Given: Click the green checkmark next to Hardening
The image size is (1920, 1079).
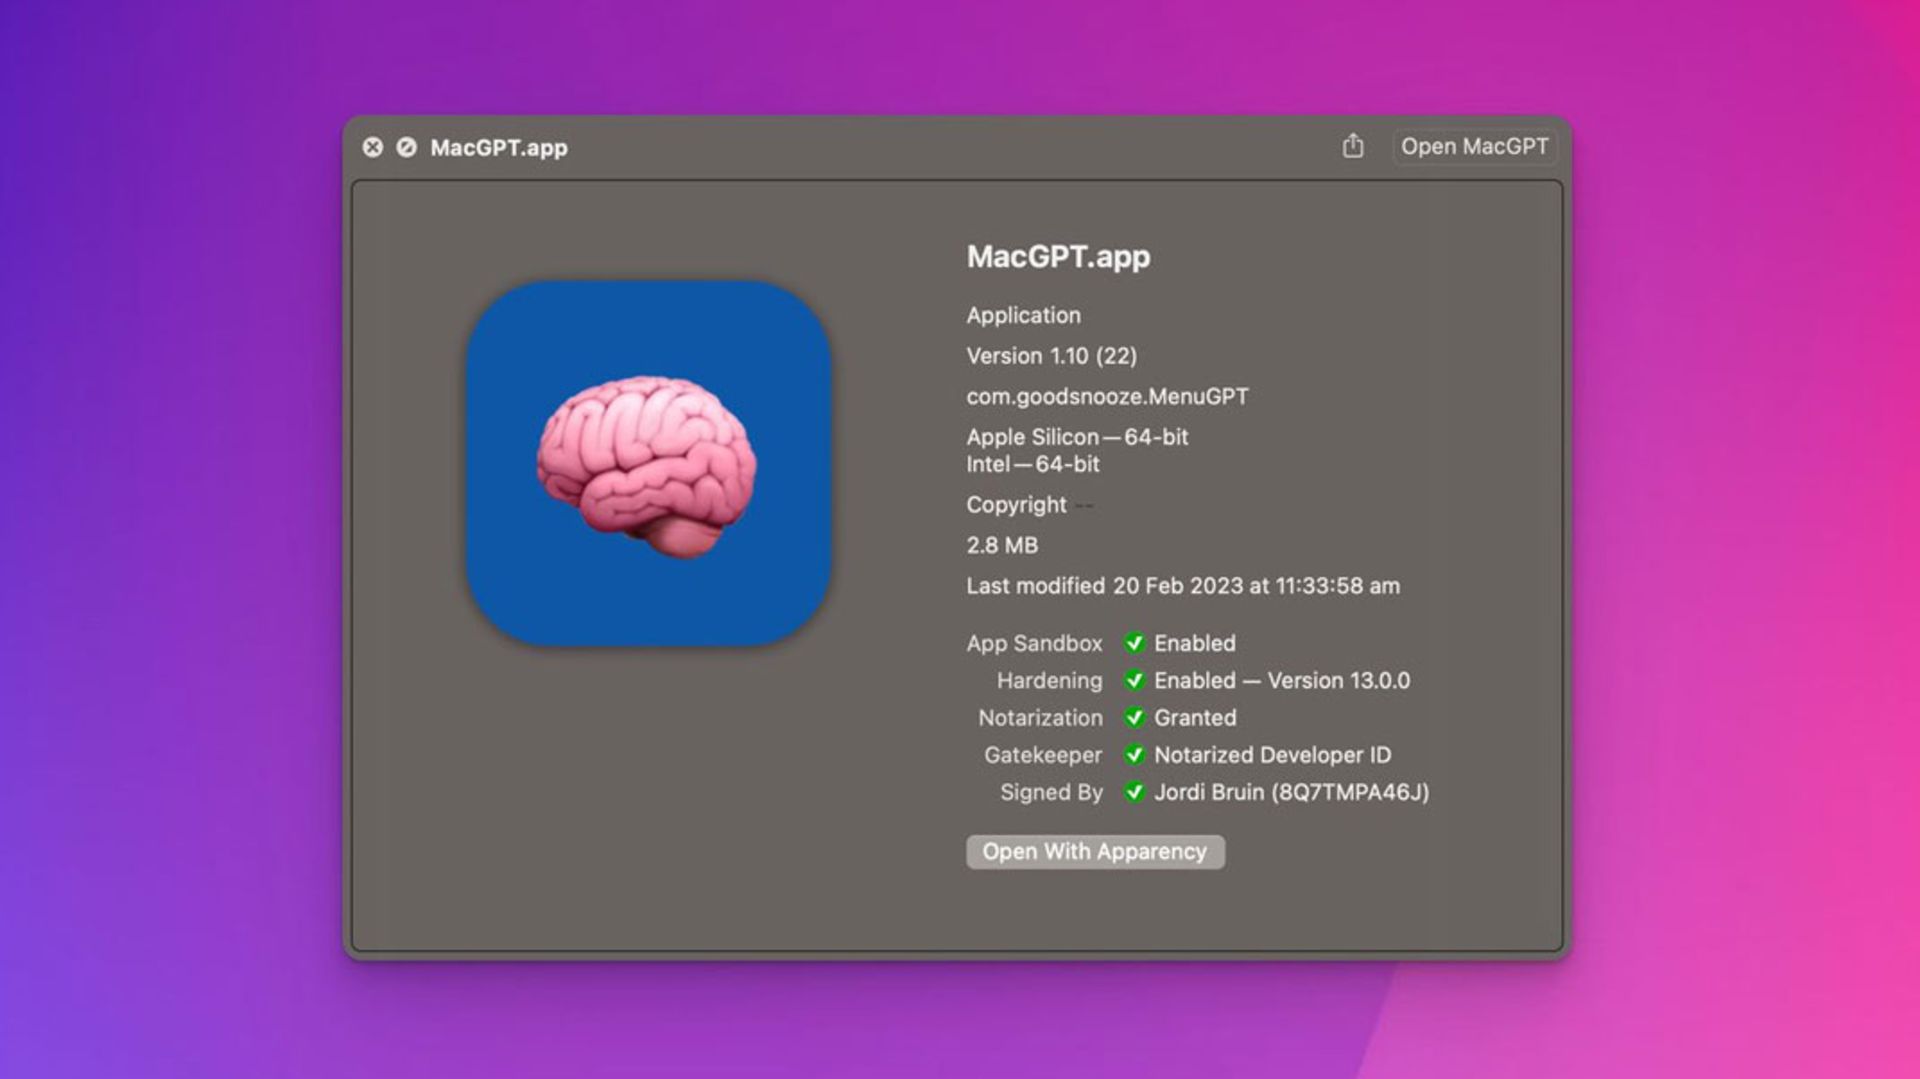Looking at the screenshot, I should tap(1134, 680).
